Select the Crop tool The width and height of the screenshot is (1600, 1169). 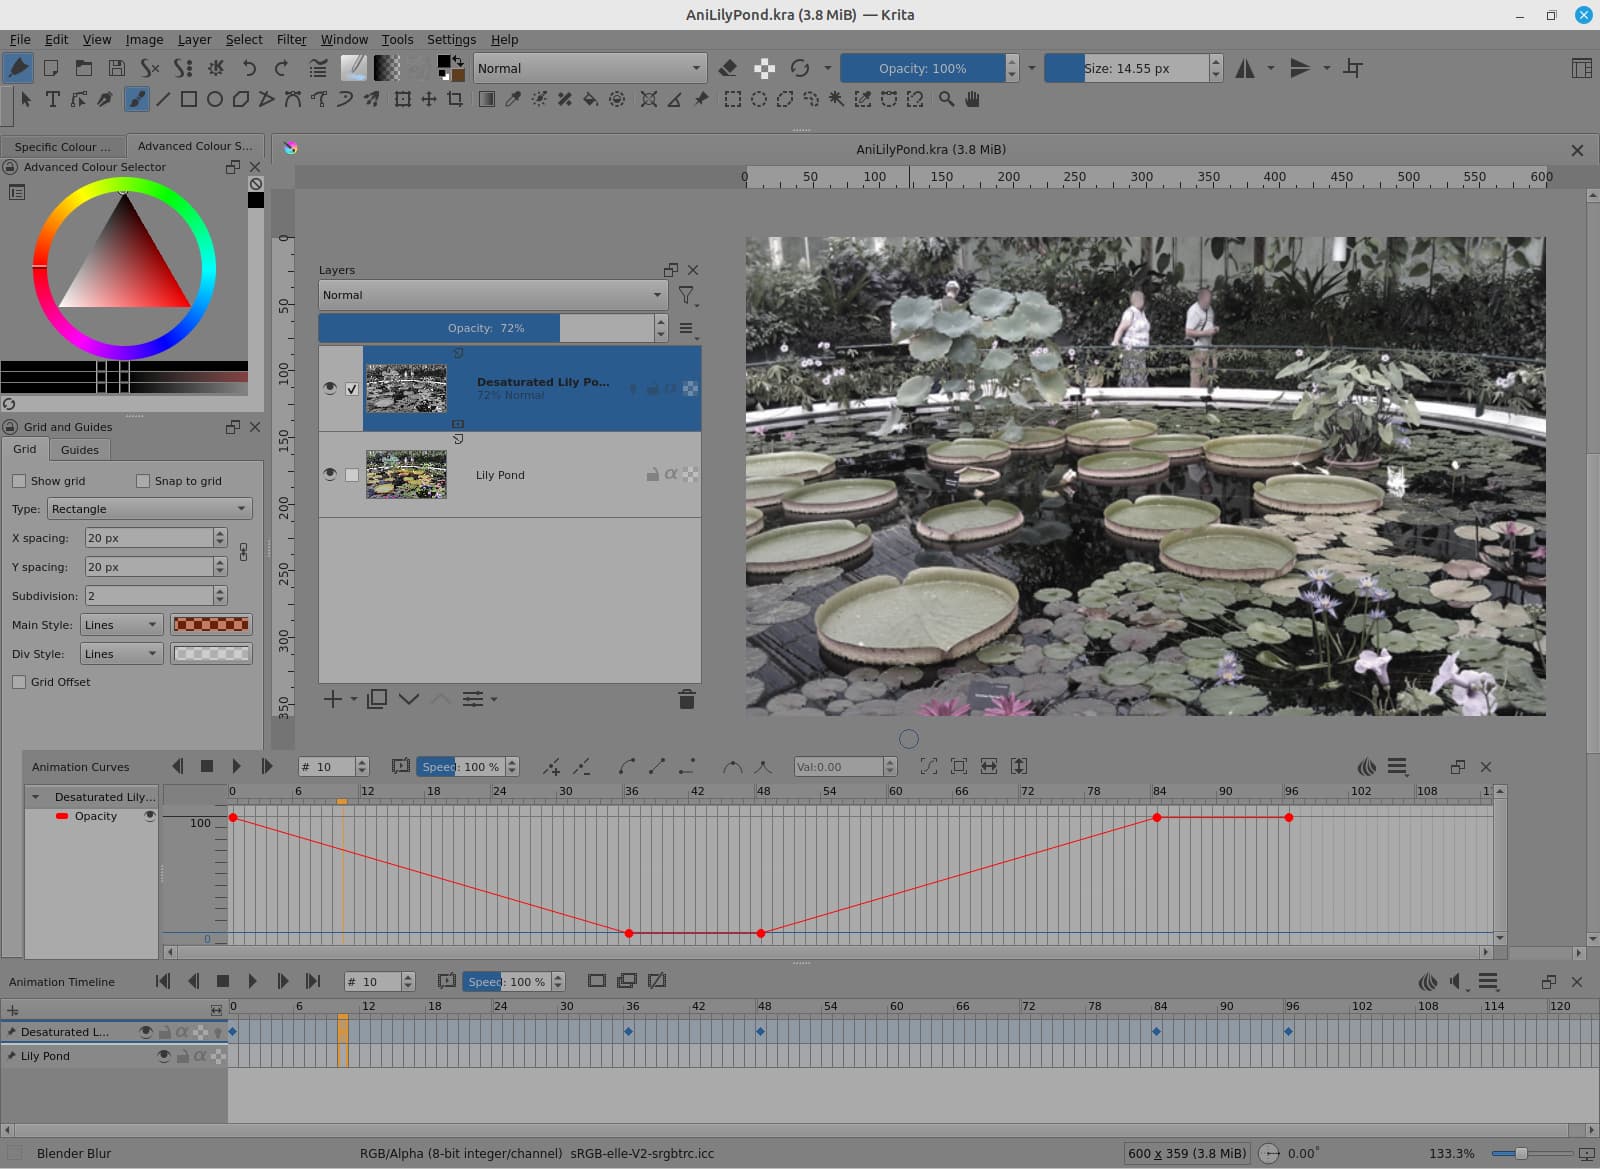[455, 99]
